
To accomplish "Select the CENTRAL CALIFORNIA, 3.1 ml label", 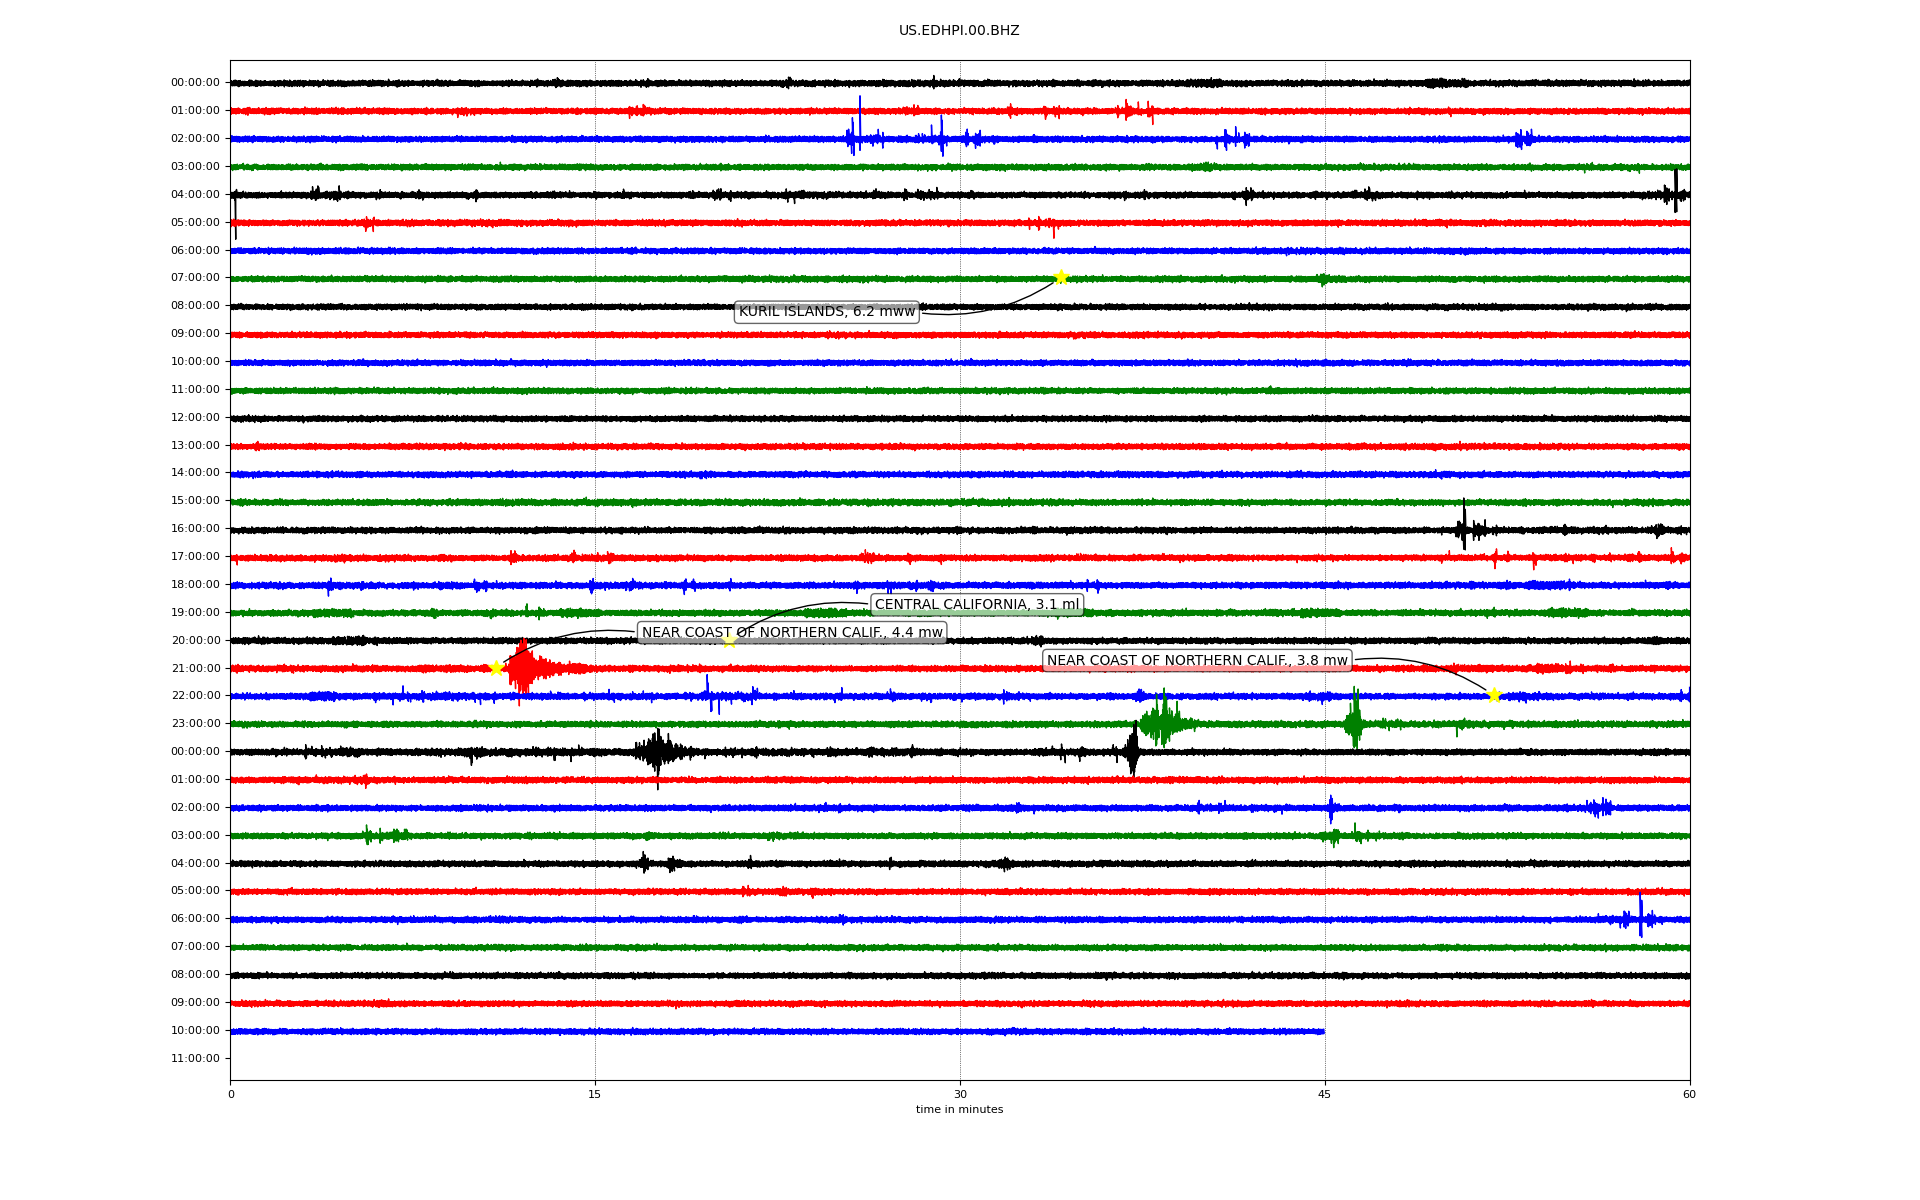I will 977,604.
